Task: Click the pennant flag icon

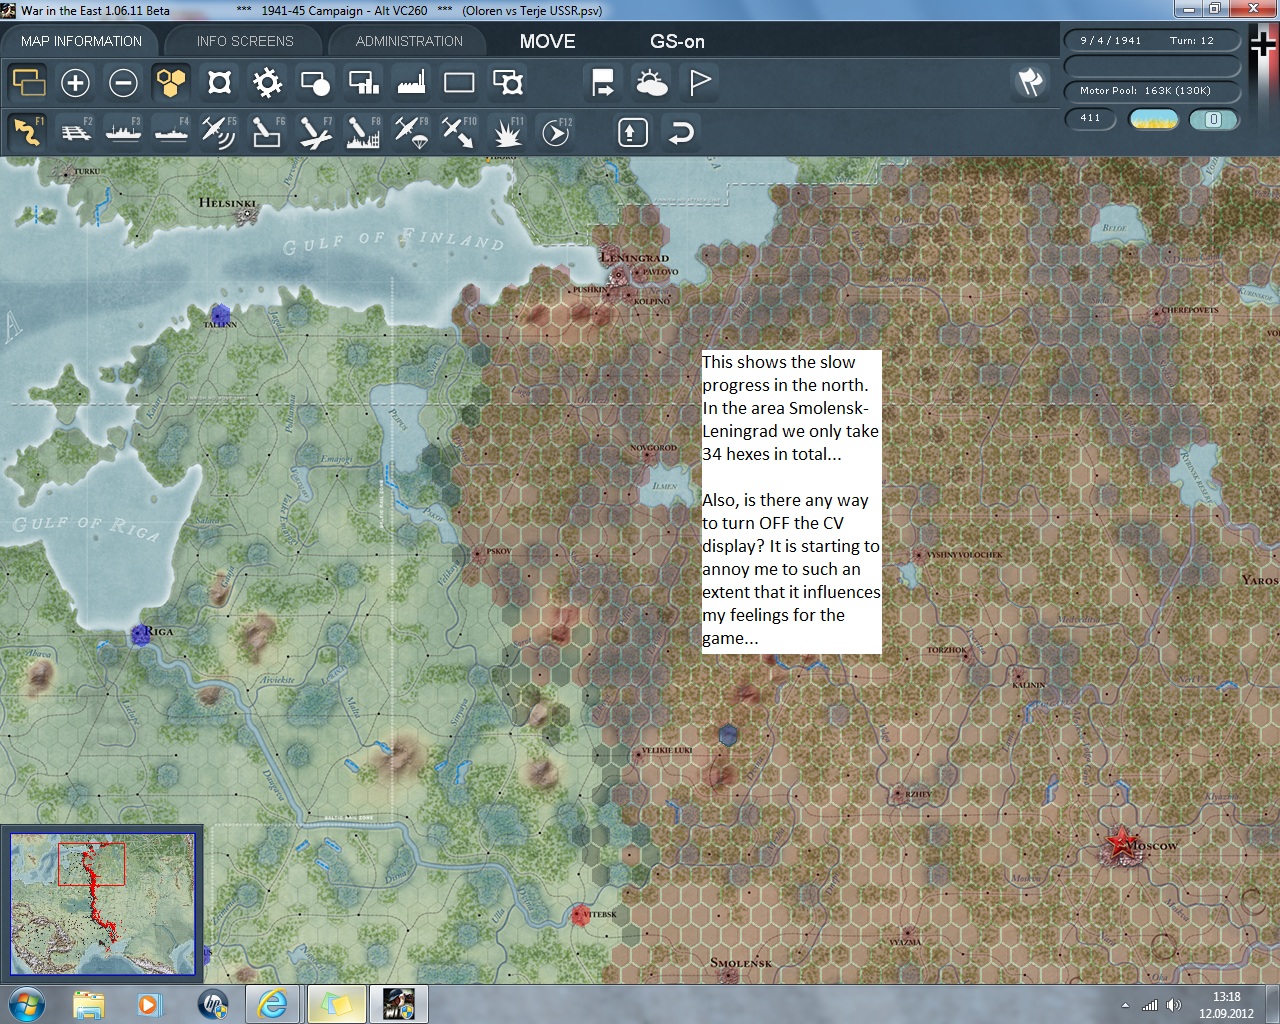Action: 699,82
